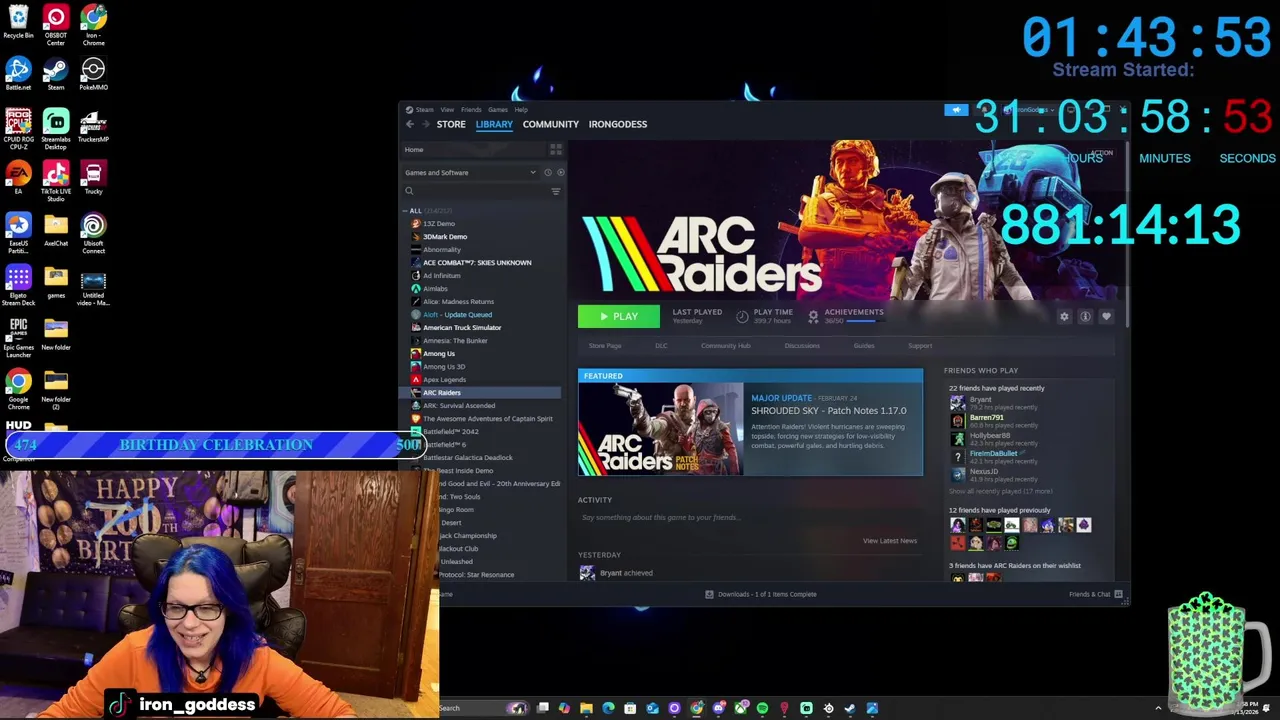Collapse the ALL games category

406,211
